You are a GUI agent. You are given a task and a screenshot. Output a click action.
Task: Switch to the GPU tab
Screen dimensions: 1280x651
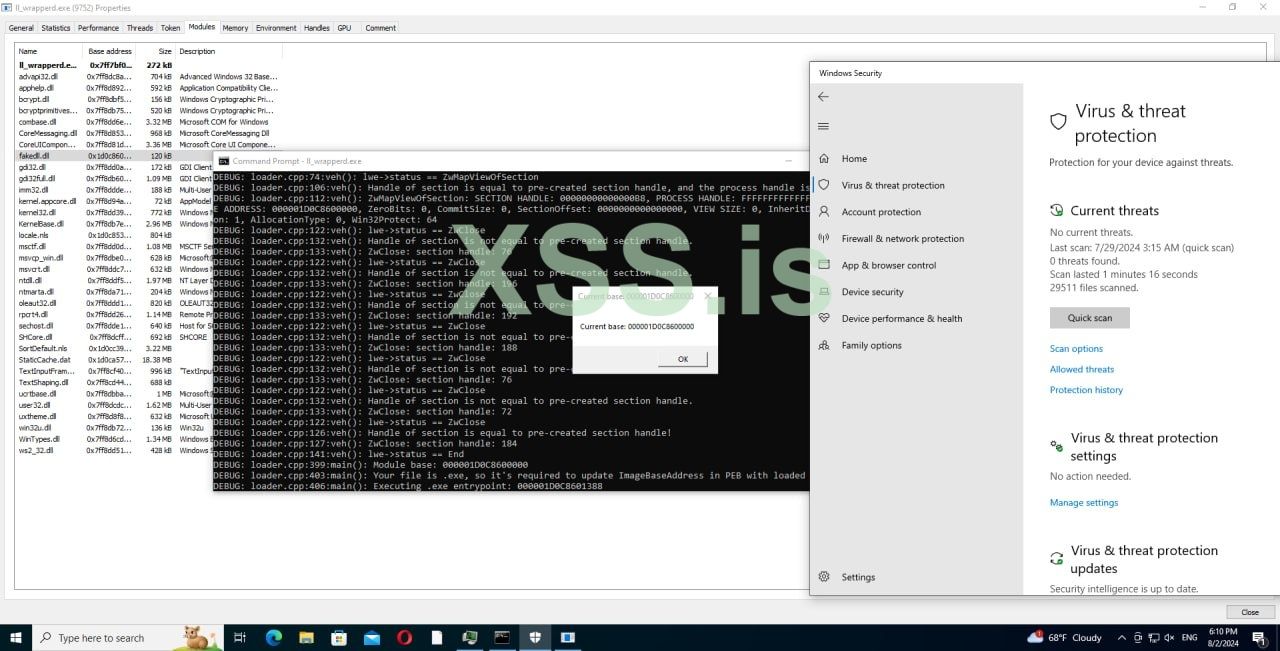[344, 28]
